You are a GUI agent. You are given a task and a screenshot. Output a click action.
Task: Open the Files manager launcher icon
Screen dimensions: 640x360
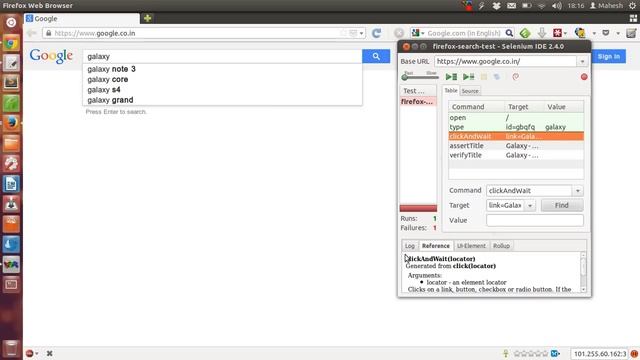(x=11, y=143)
